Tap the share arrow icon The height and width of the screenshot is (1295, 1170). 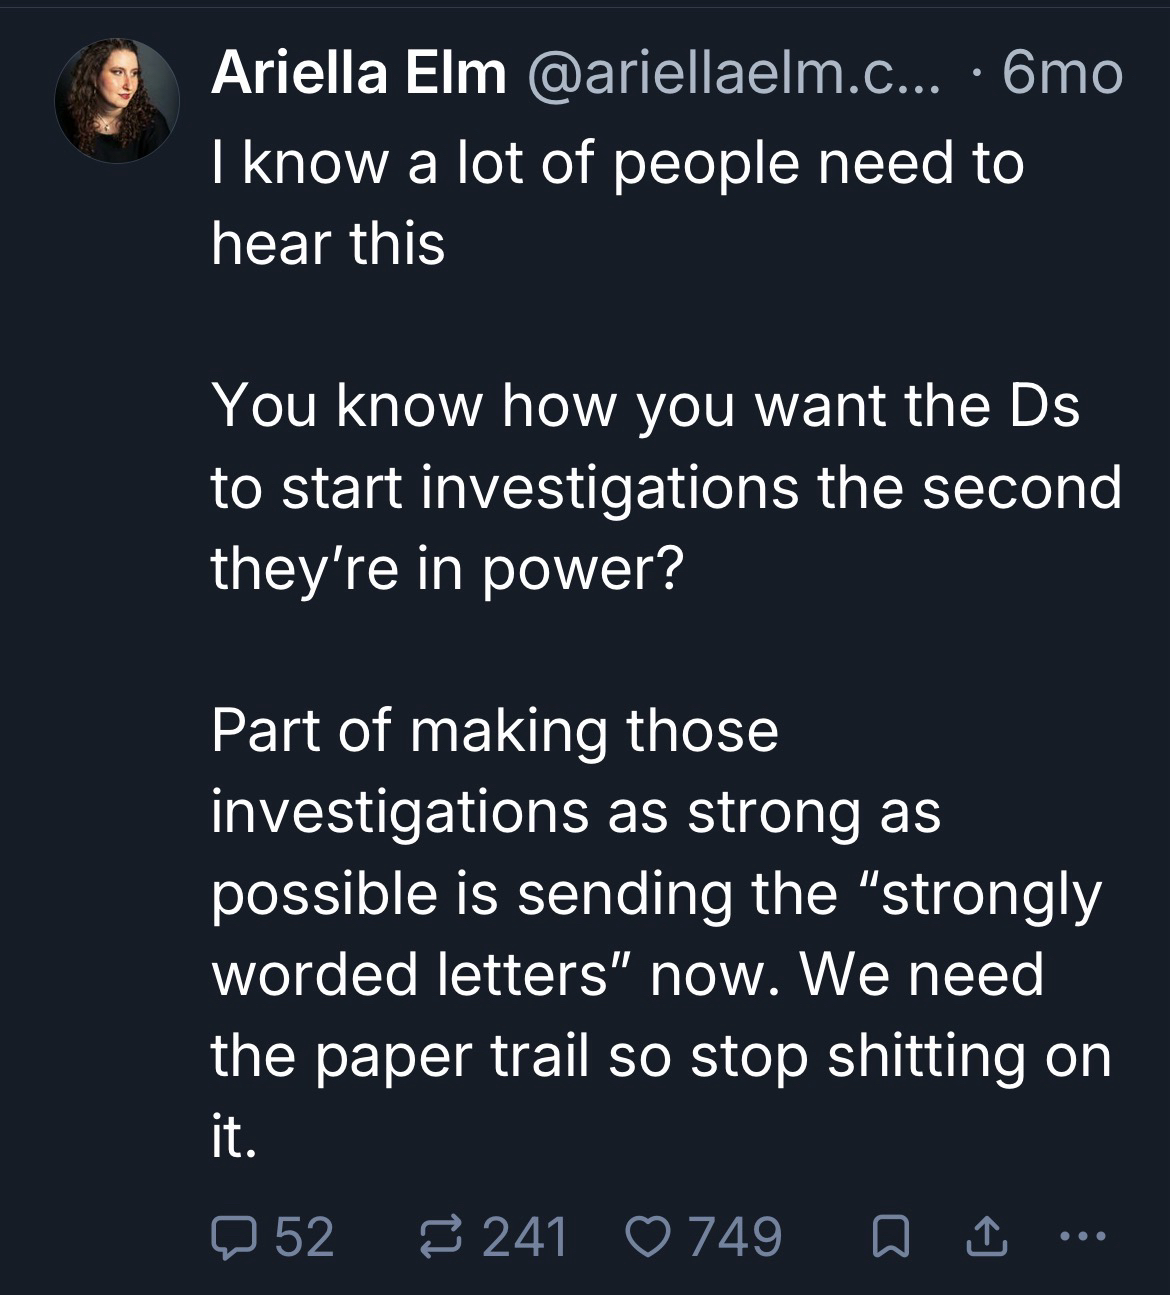coord(986,1239)
